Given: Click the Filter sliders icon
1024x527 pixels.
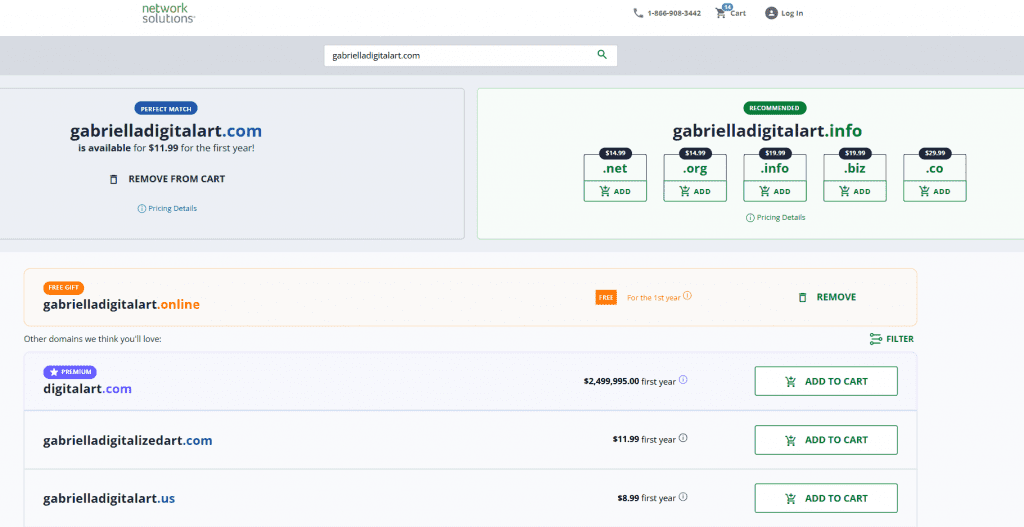Looking at the screenshot, I should point(876,339).
